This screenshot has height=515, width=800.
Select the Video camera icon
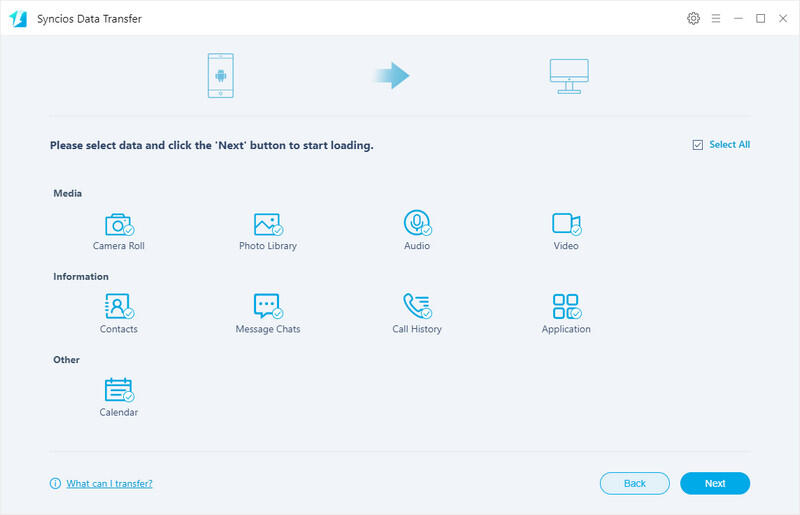point(566,224)
